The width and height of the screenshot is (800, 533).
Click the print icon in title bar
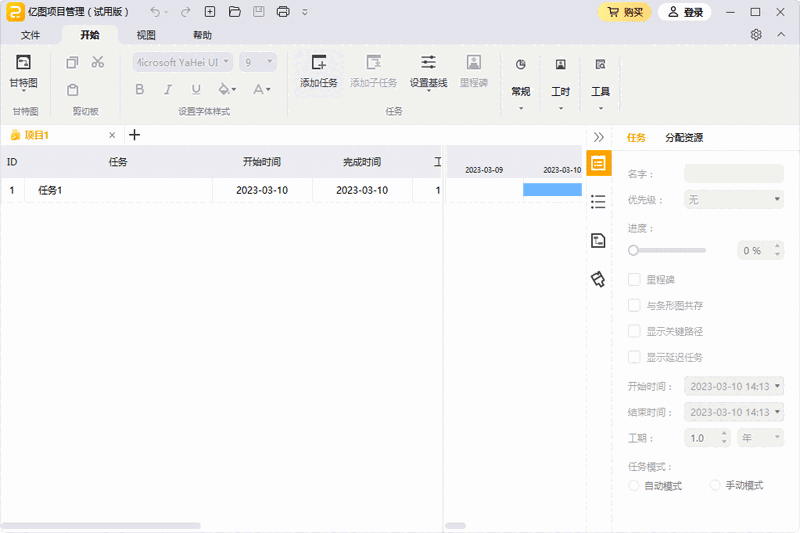[x=283, y=12]
